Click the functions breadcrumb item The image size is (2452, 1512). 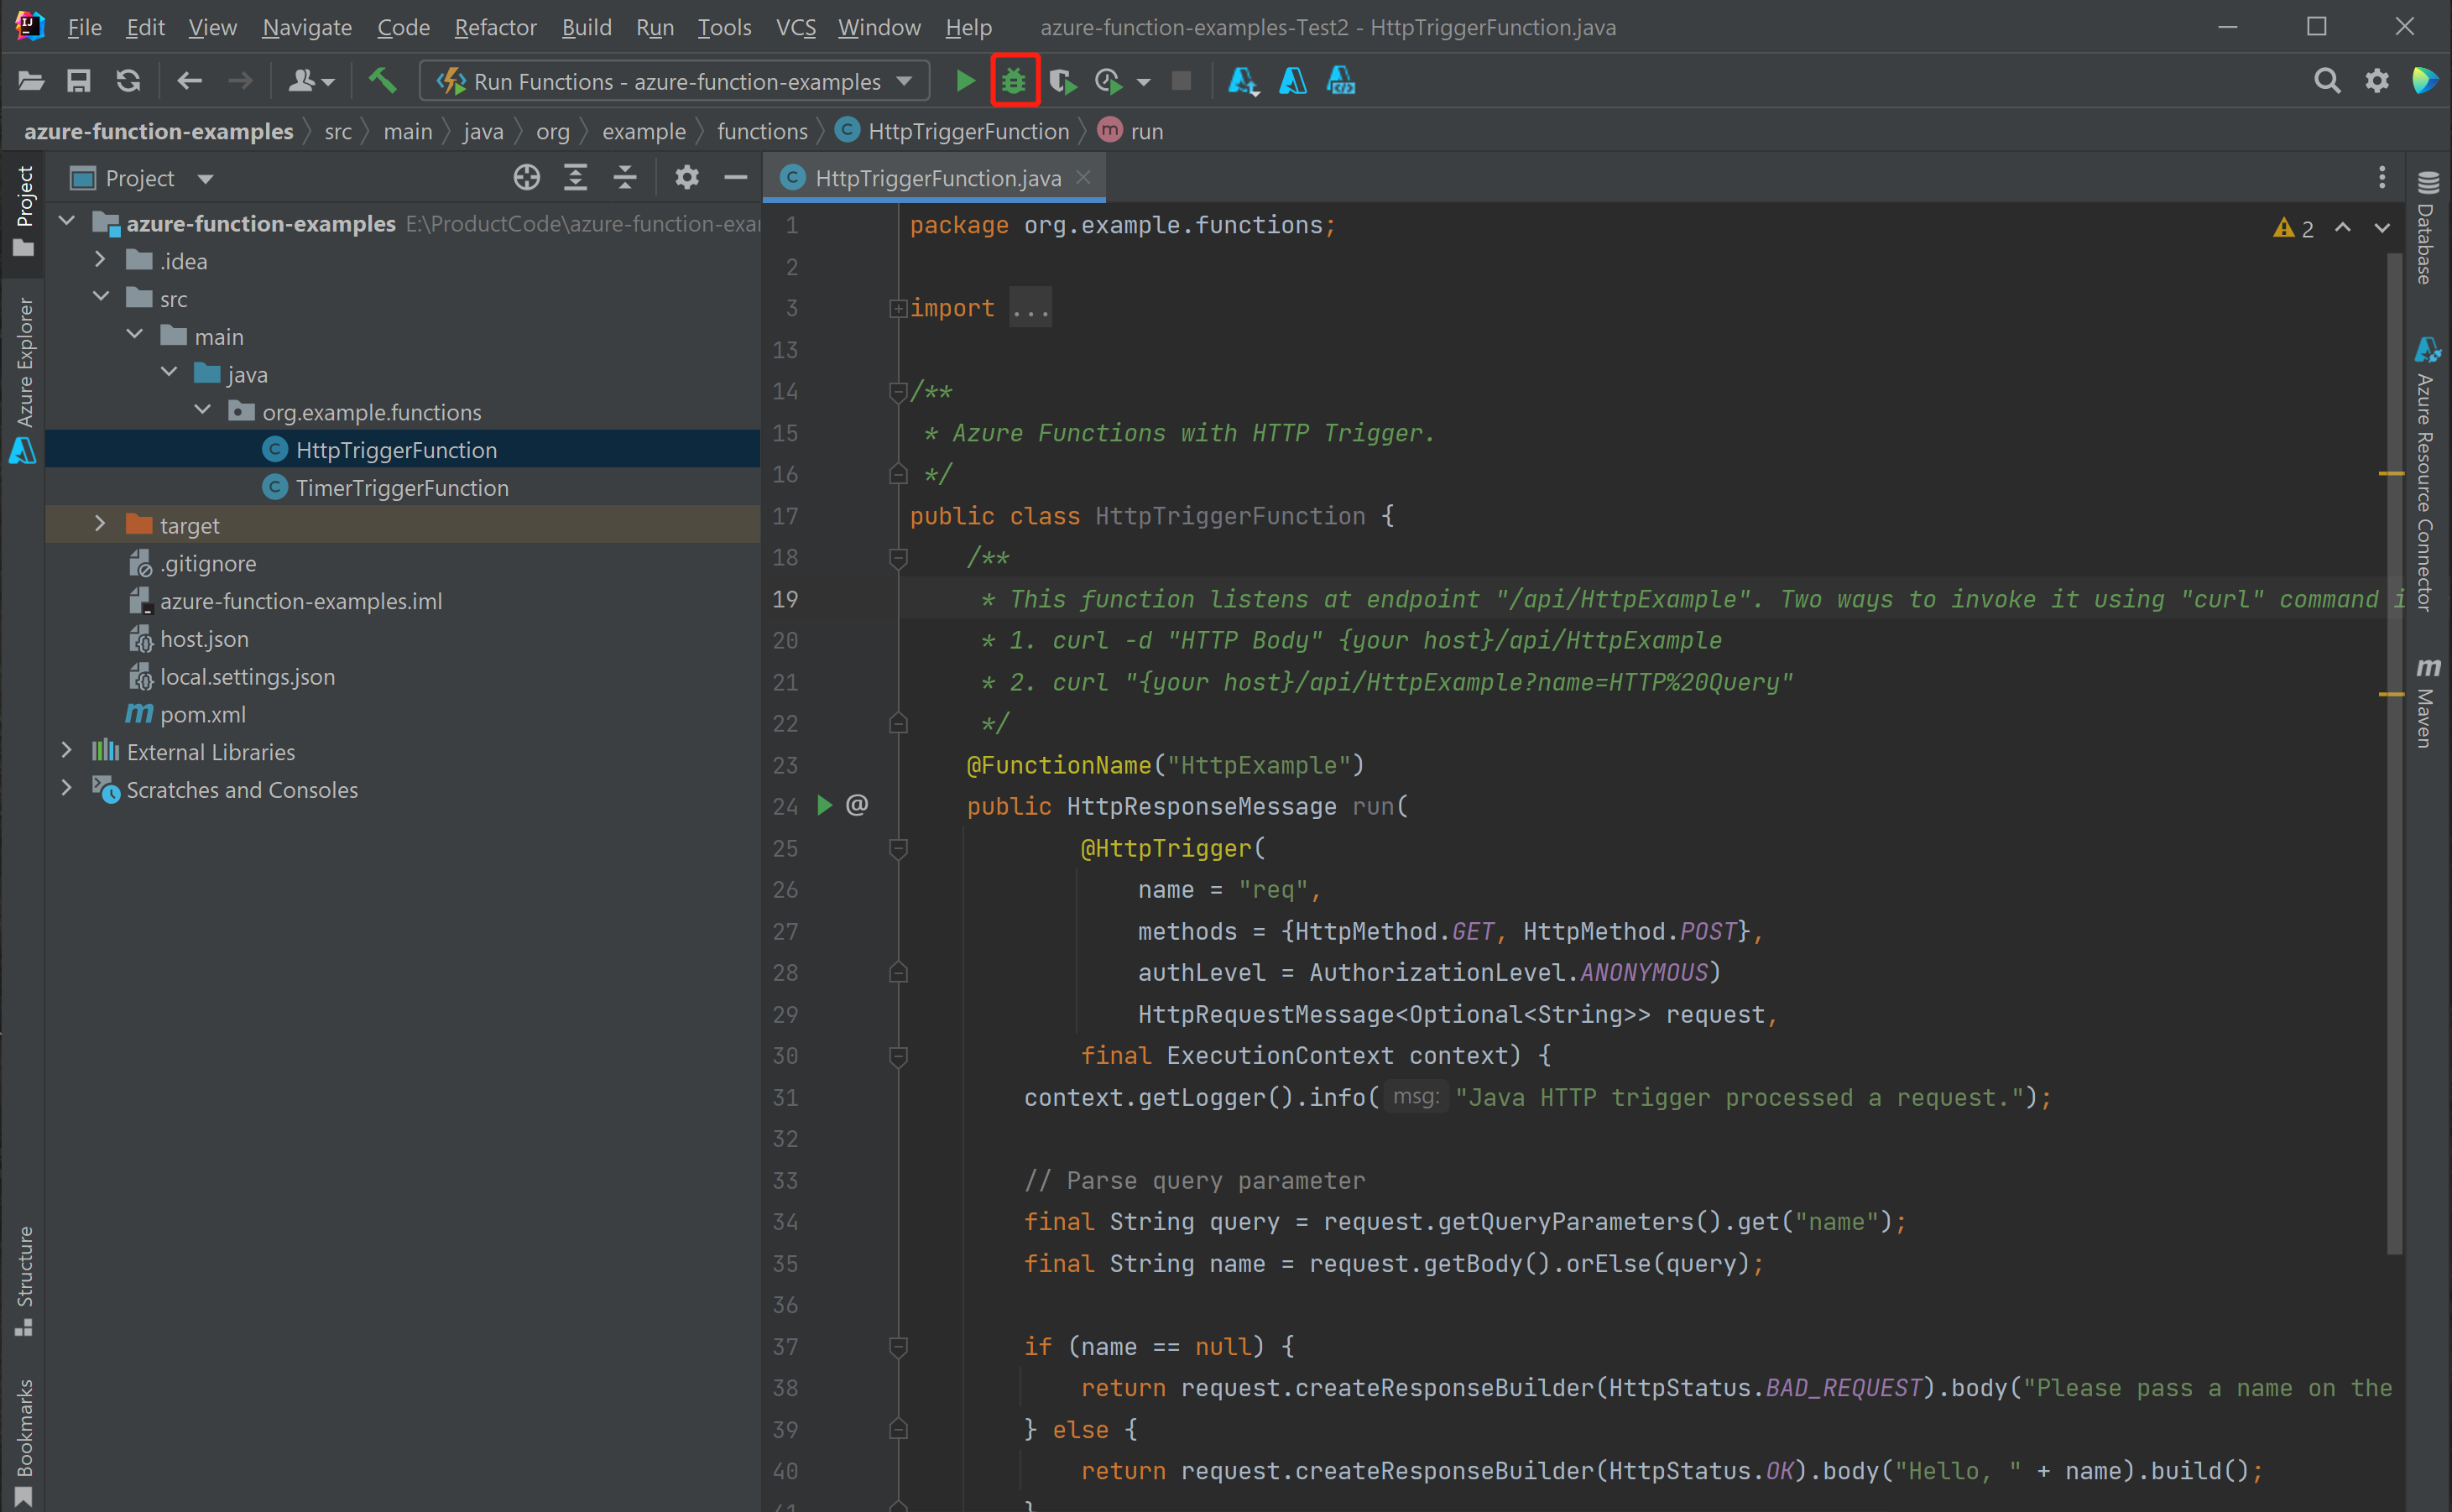762,131
